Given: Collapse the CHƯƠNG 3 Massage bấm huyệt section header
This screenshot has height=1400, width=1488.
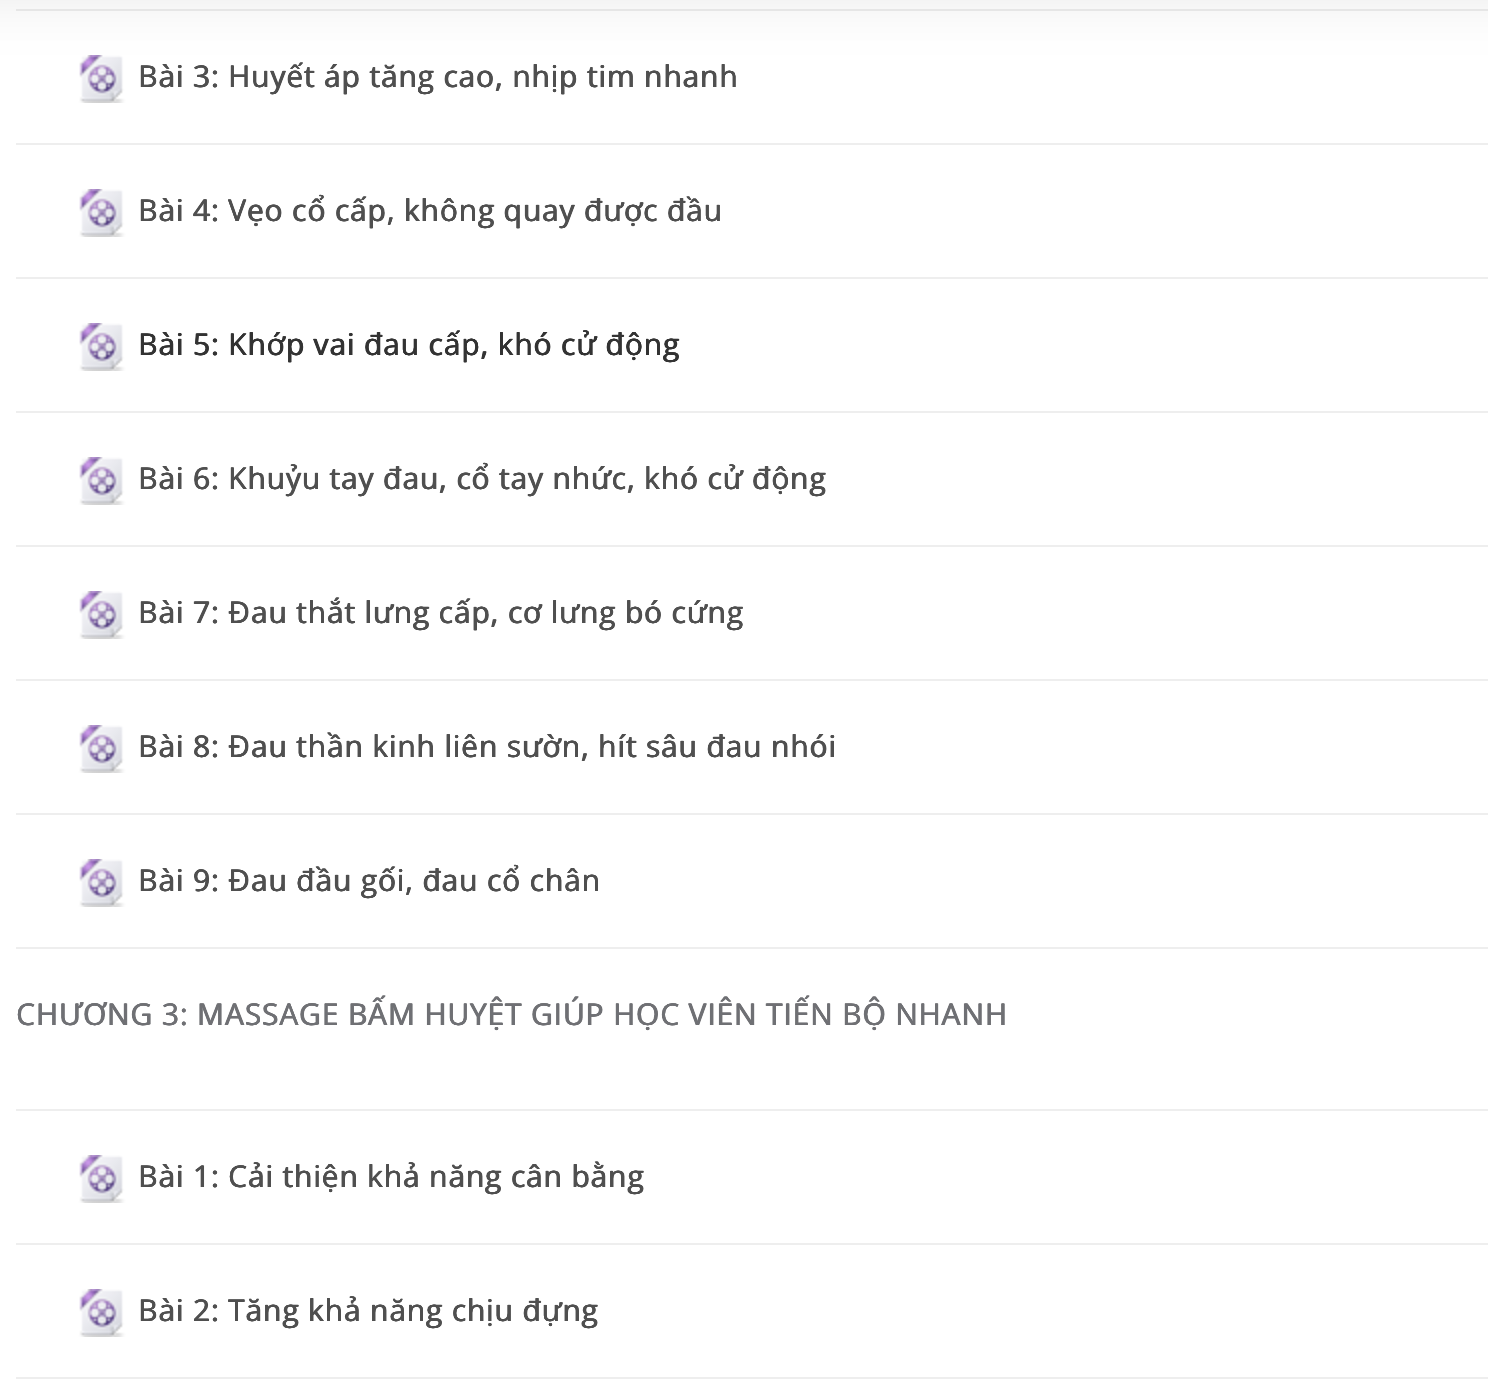Looking at the screenshot, I should 512,1015.
